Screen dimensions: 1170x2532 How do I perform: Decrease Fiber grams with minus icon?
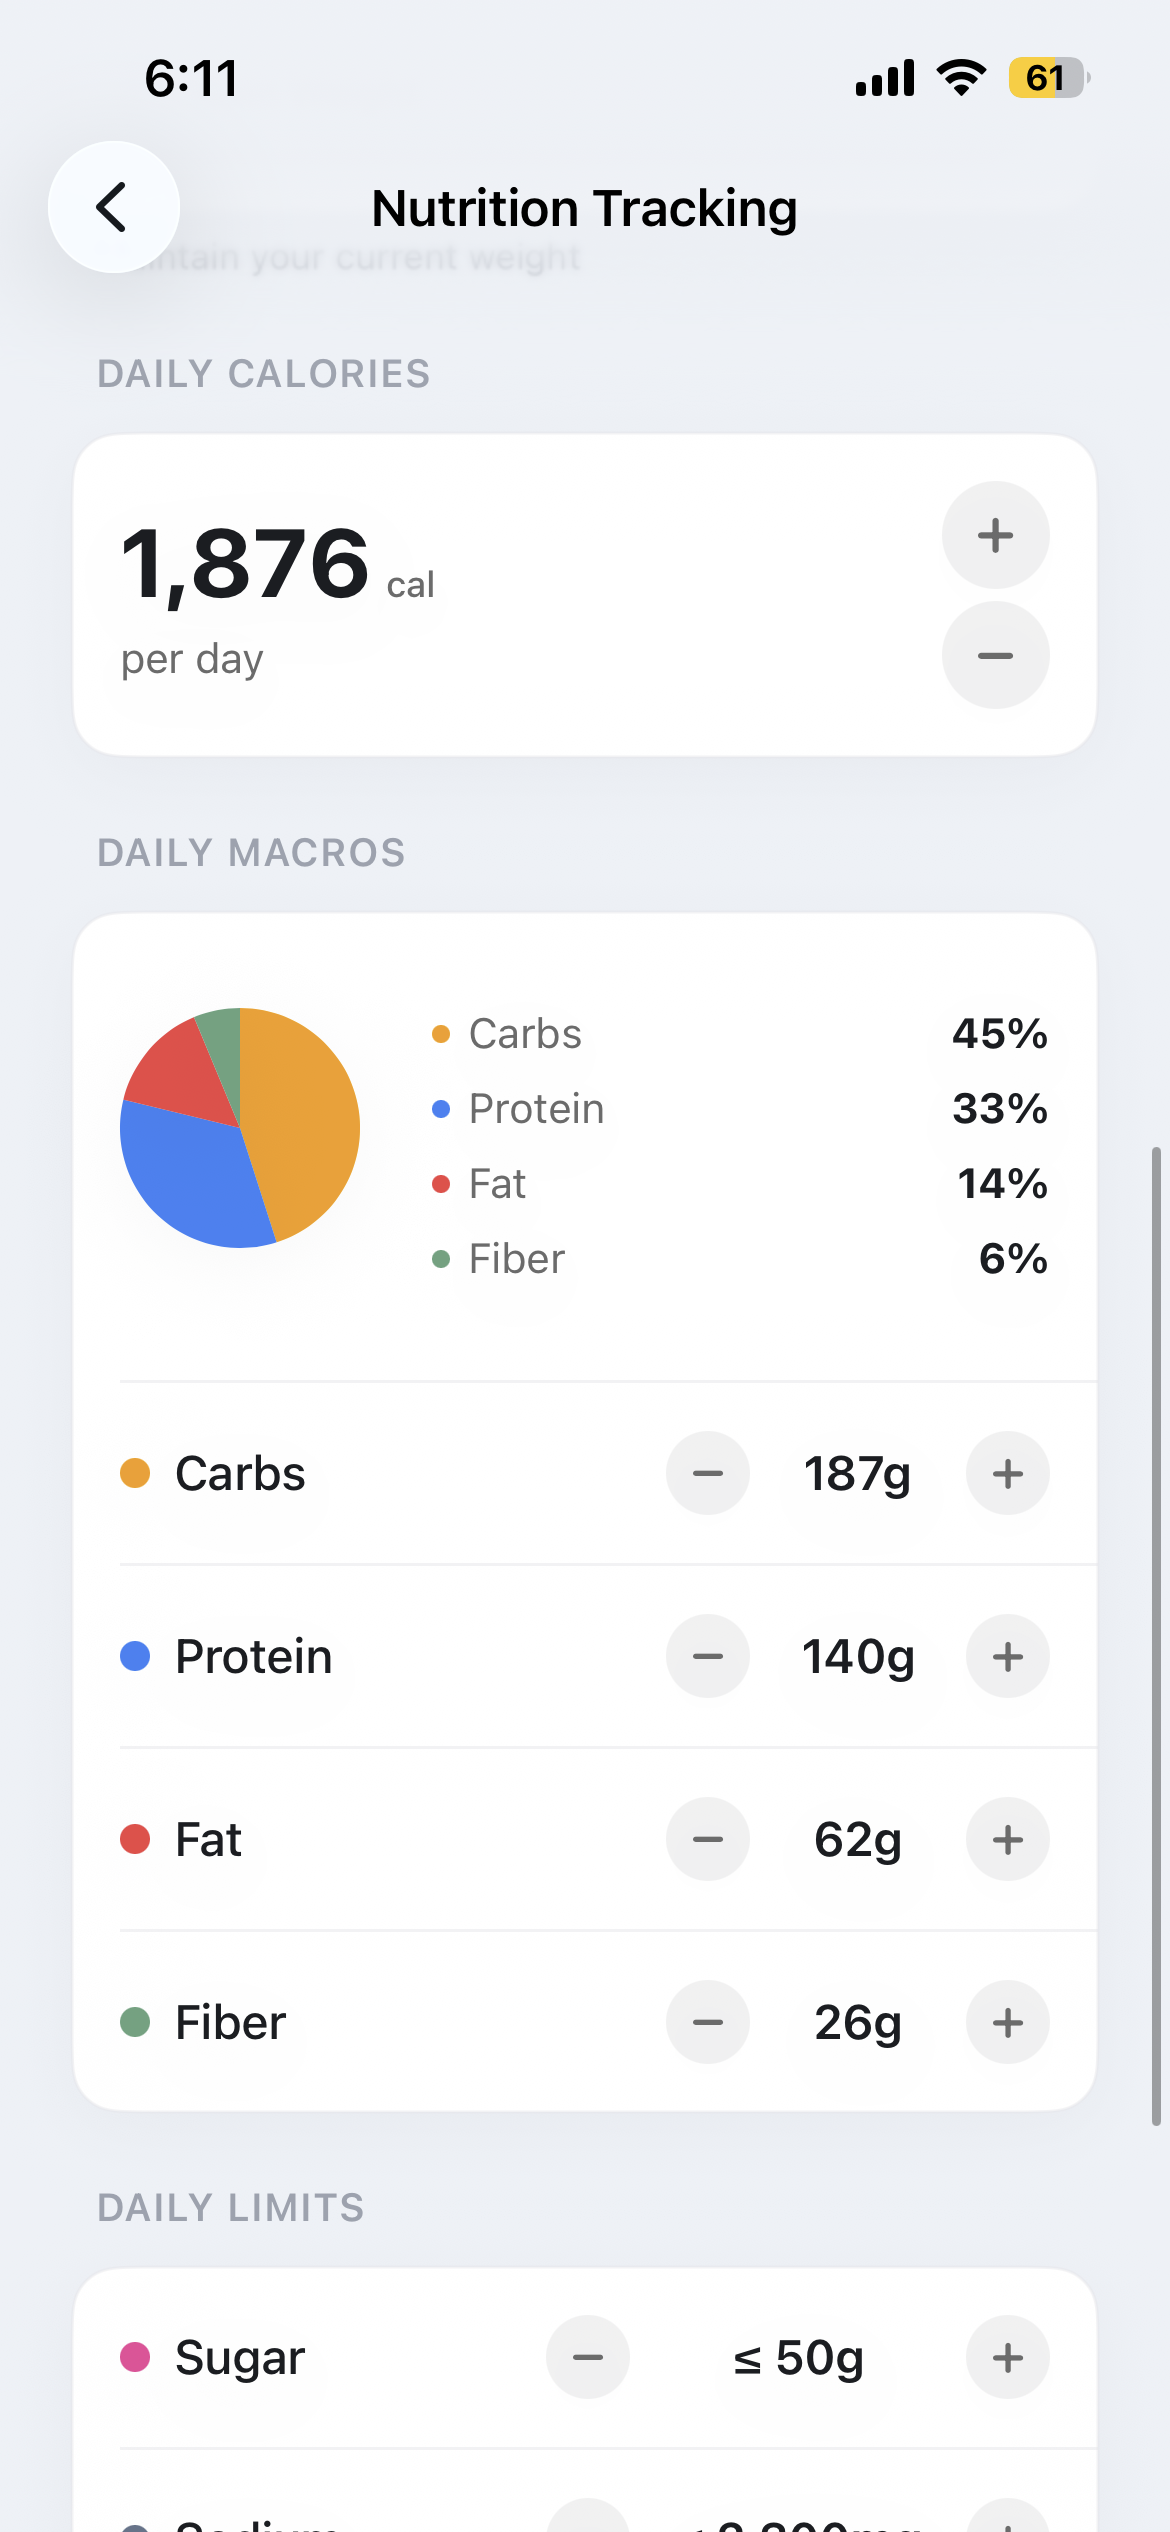click(x=707, y=2022)
